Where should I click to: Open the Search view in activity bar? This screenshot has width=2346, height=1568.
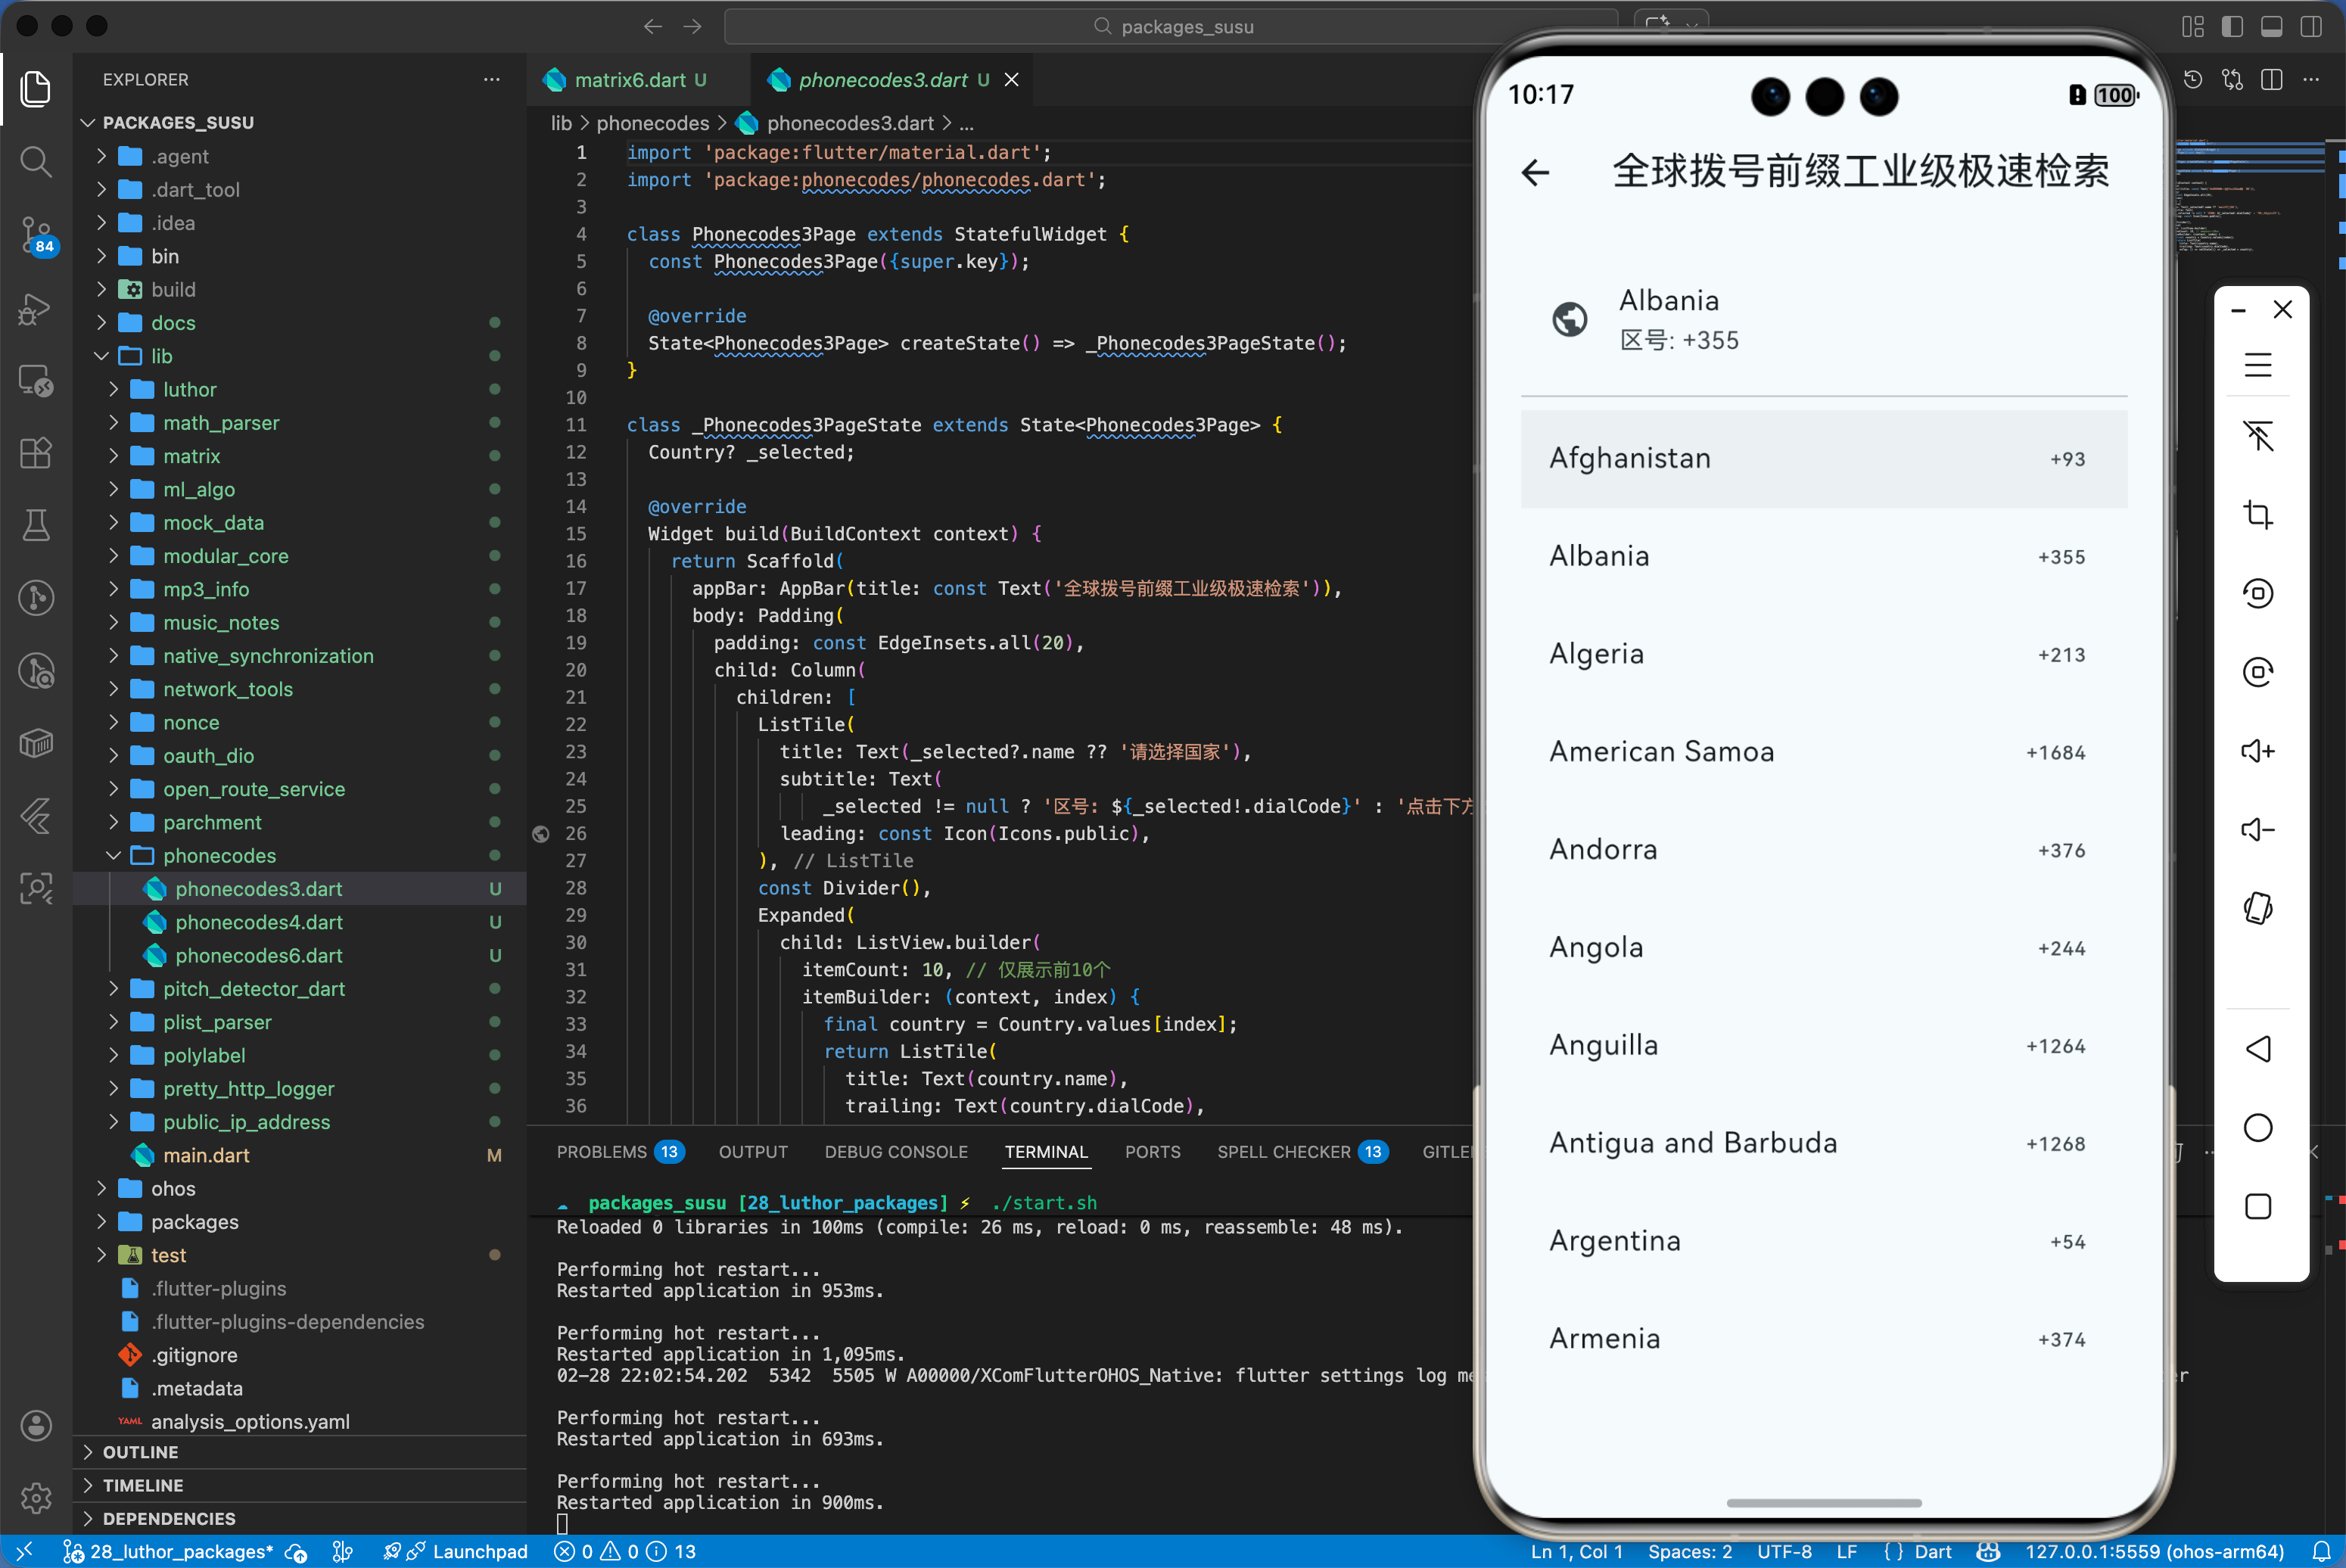pos(36,161)
